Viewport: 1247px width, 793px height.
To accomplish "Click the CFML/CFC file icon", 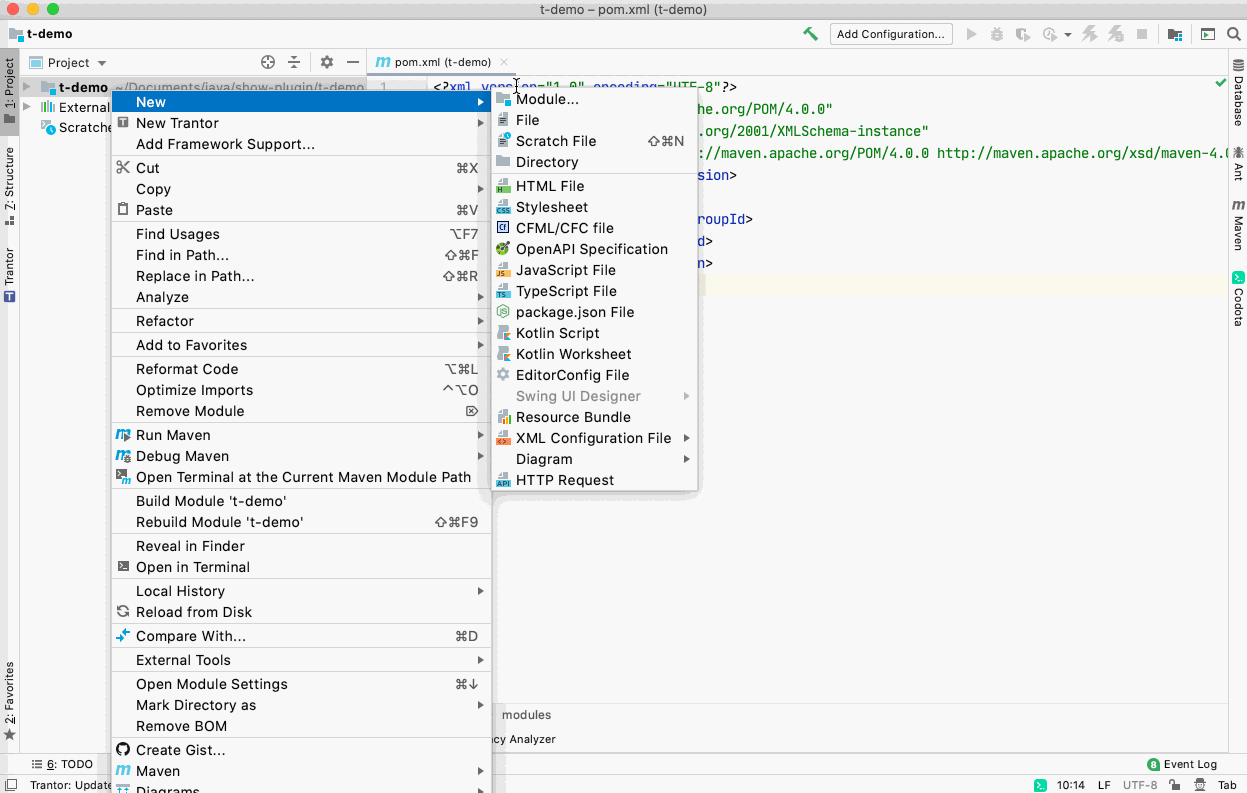I will pyautogui.click(x=503, y=228).
